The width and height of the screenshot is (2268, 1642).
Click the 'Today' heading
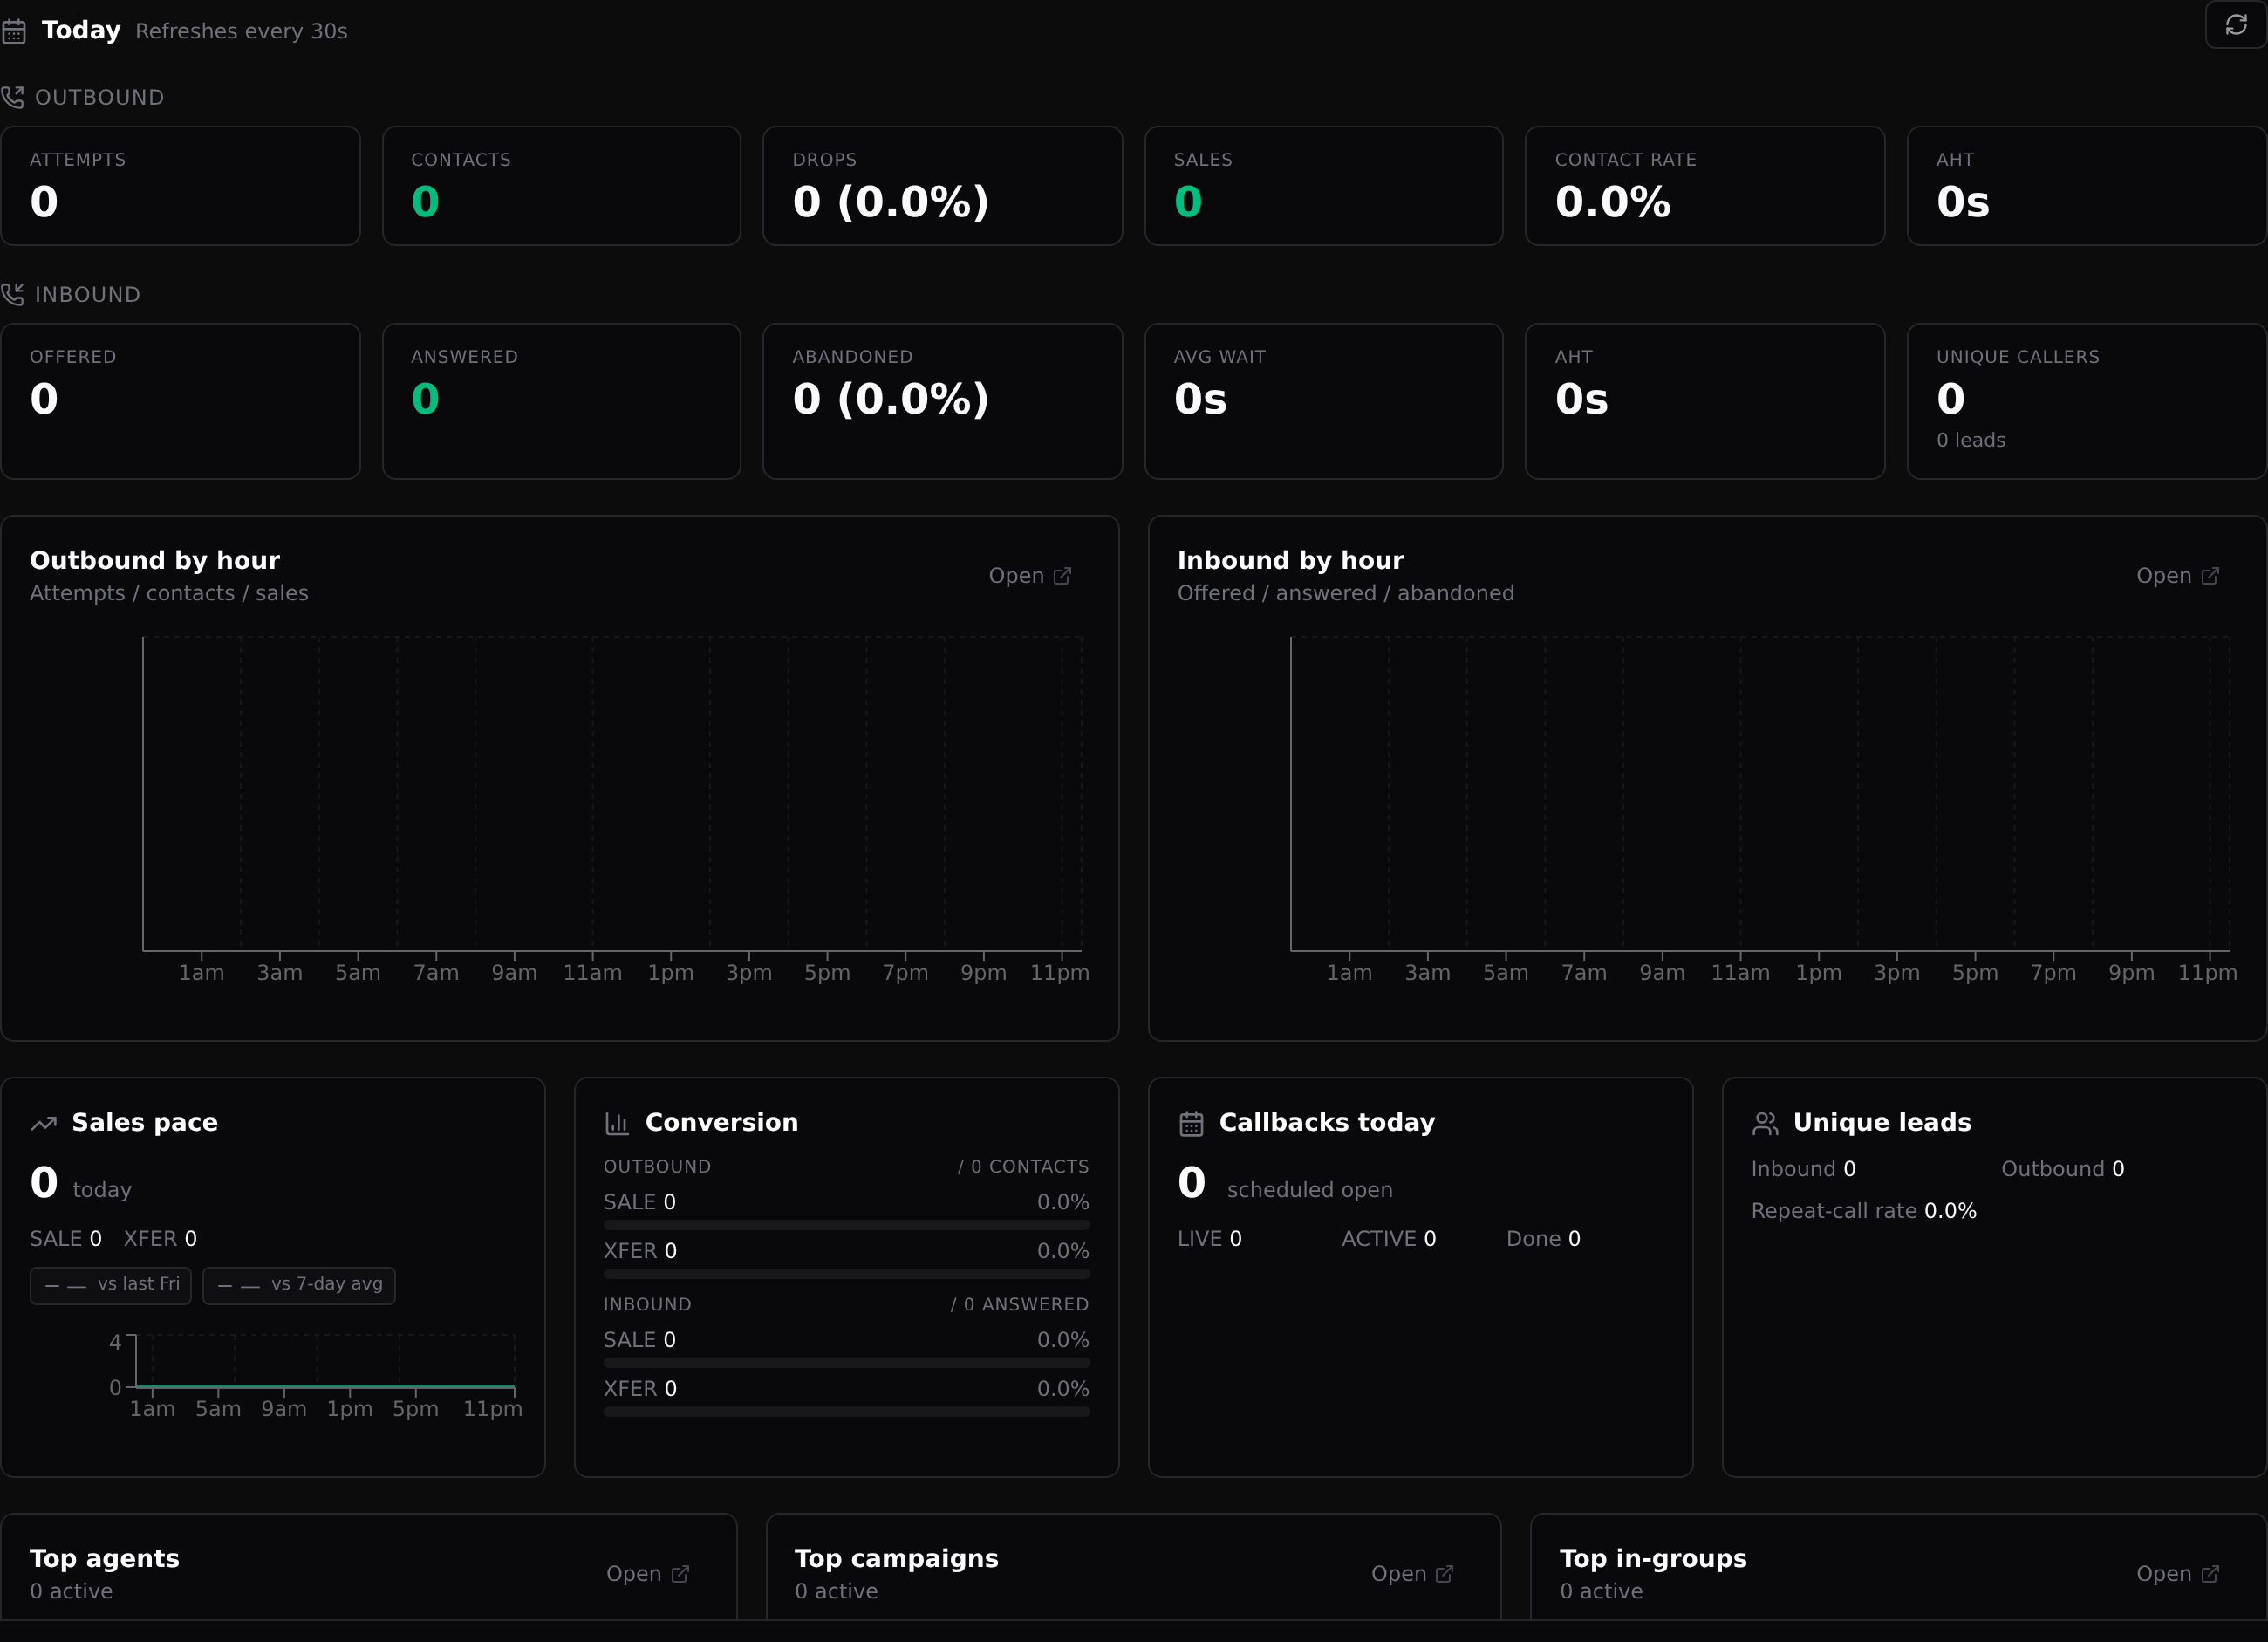(81, 31)
